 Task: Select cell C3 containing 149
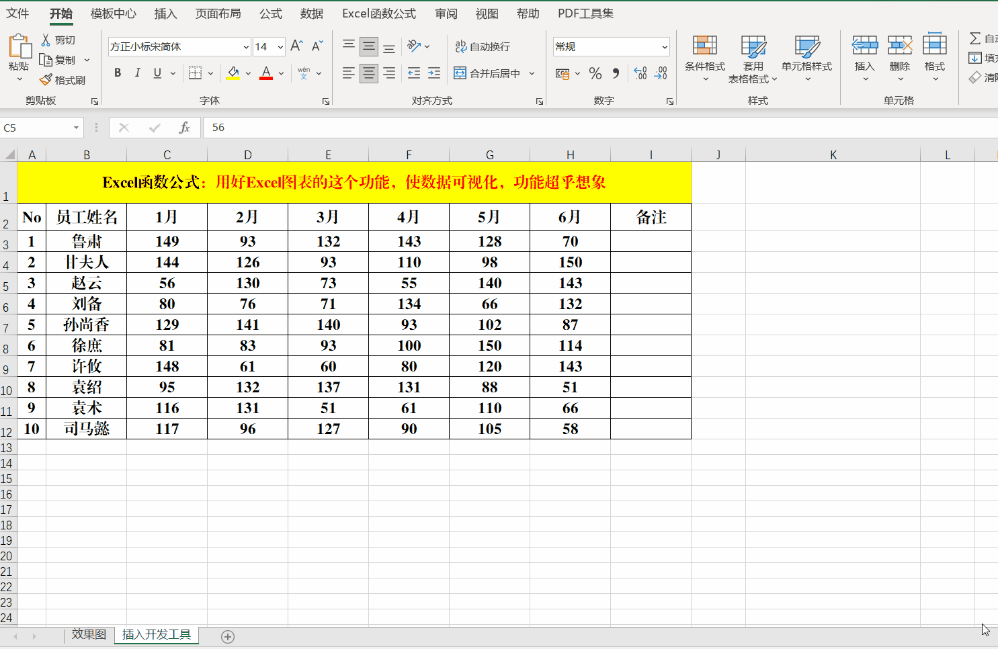click(167, 241)
